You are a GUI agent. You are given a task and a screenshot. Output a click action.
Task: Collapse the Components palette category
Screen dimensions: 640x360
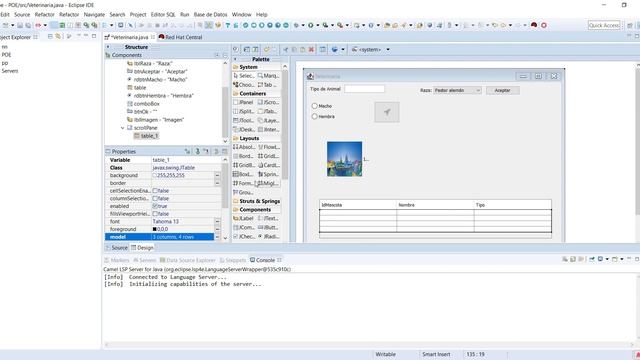(256, 209)
